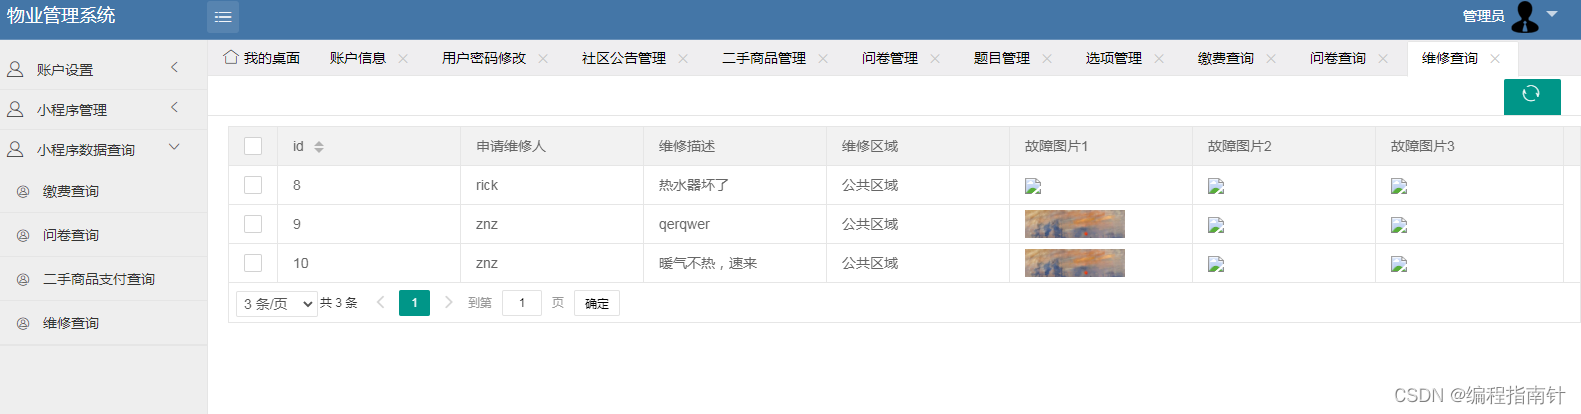The width and height of the screenshot is (1581, 414).
Task: Expand the 账户设置 sidebar menu
Action: coord(174,67)
